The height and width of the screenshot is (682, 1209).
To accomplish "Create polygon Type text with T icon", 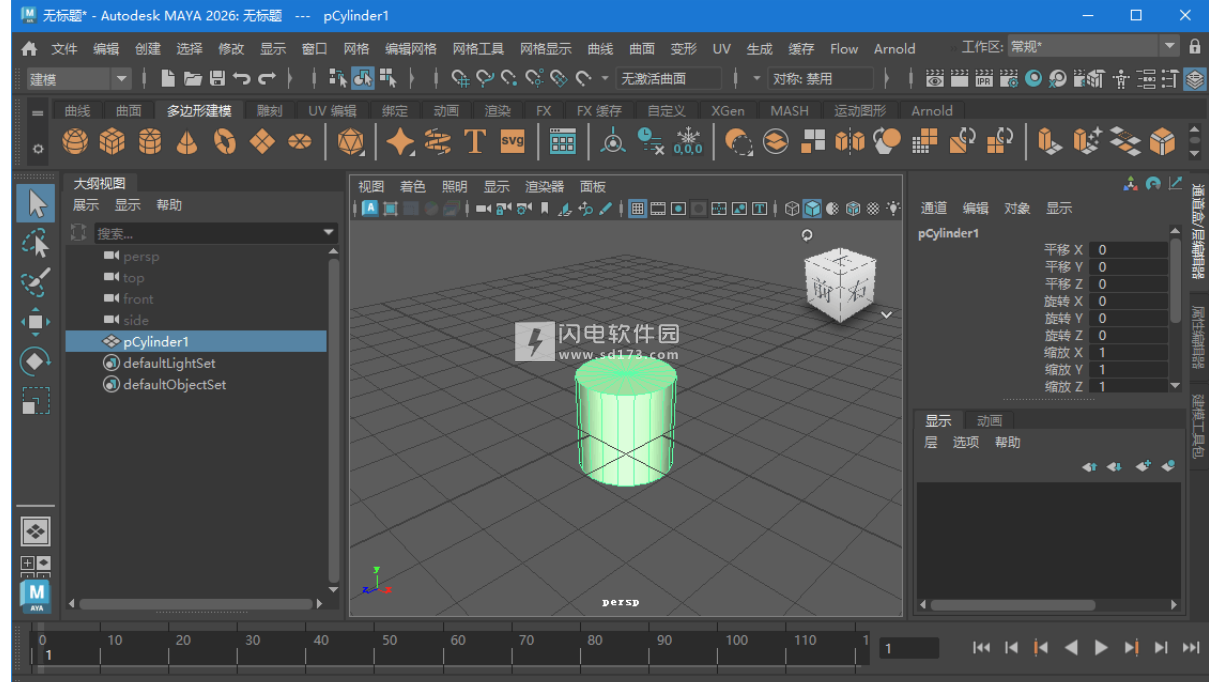I will (475, 143).
